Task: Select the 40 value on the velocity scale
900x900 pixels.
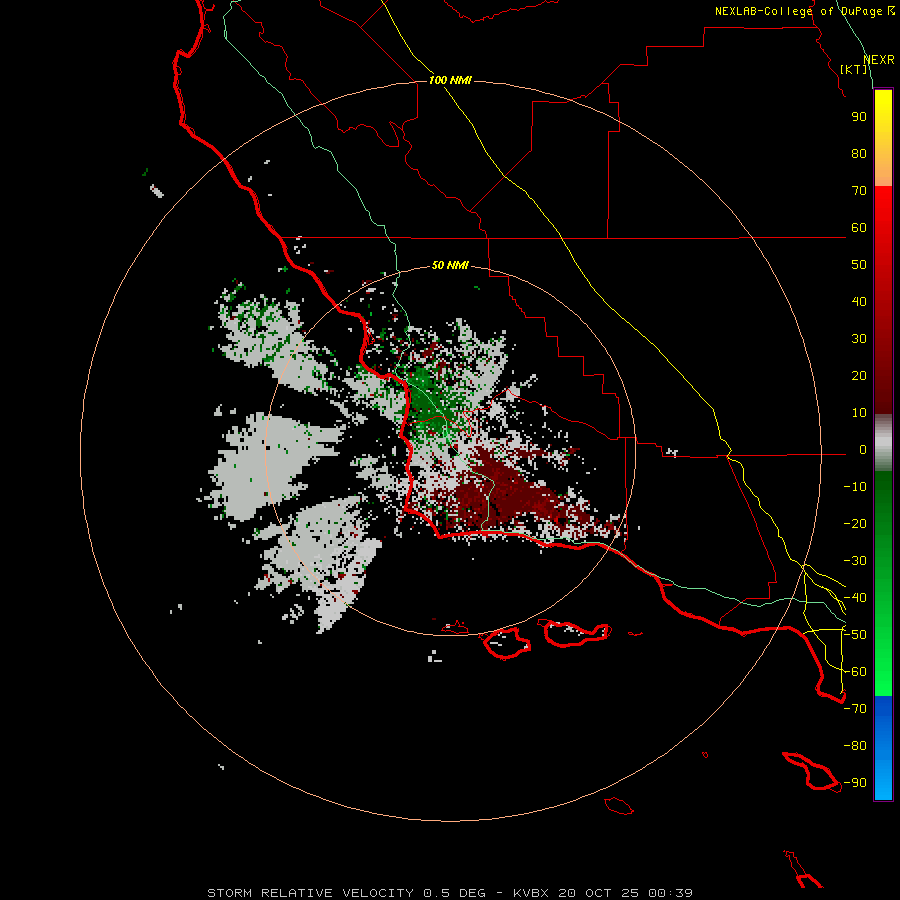Action: 859,301
